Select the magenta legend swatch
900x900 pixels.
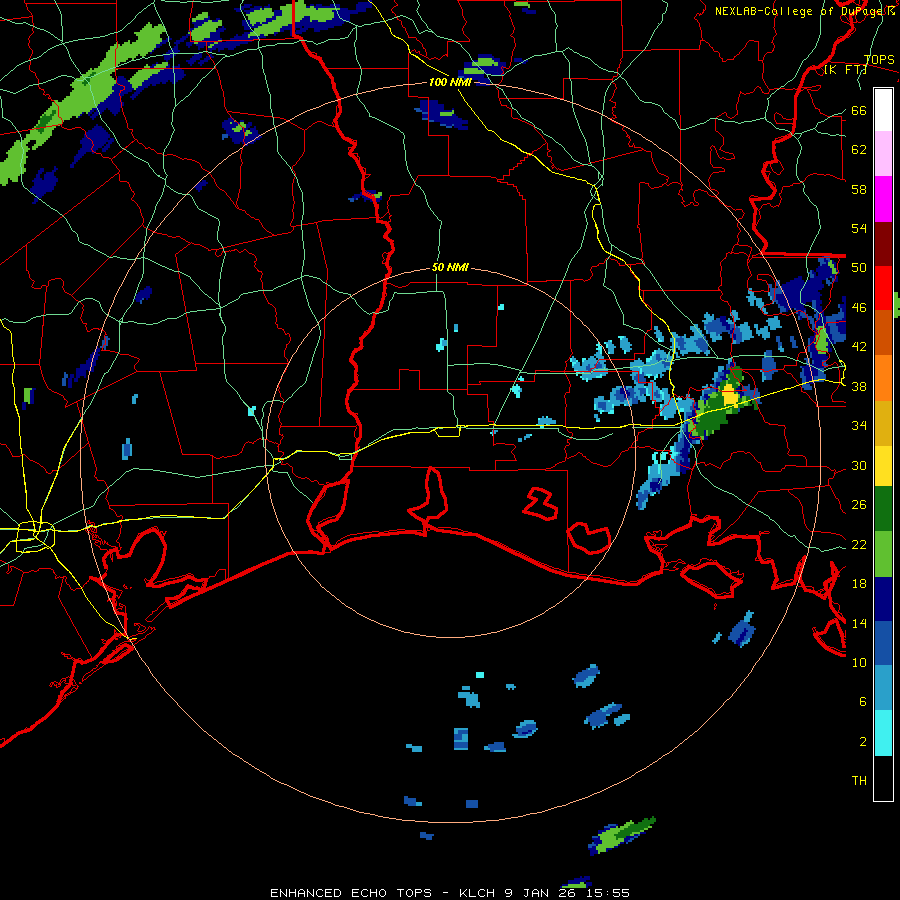coord(883,199)
